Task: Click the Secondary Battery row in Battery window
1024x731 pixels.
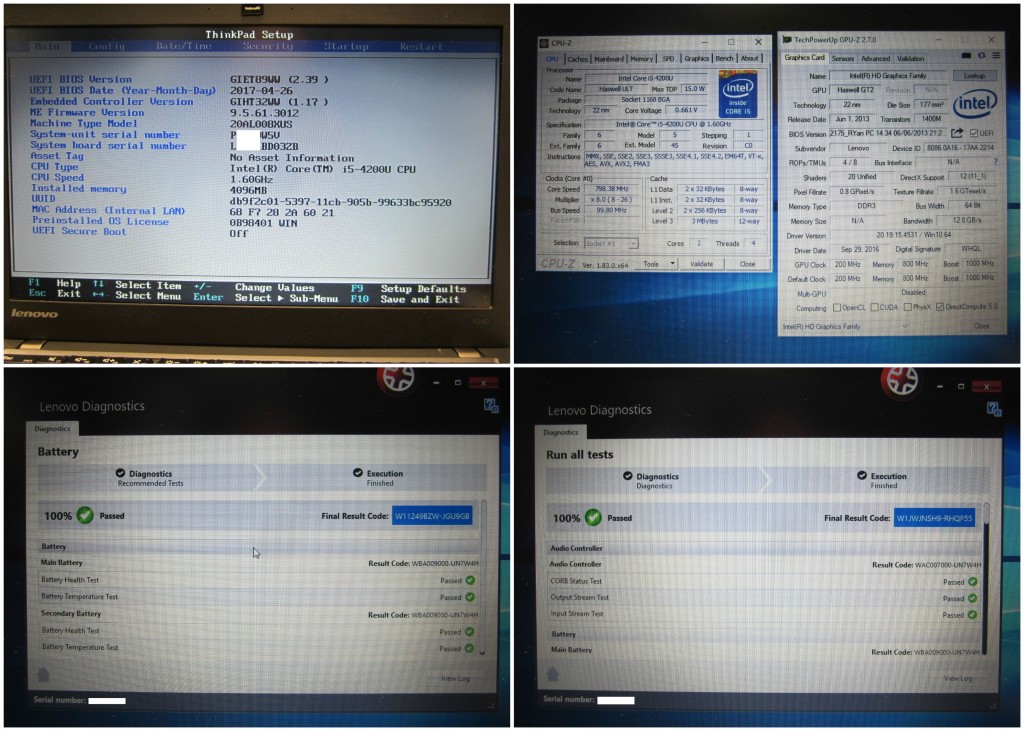Action: click(x=260, y=614)
